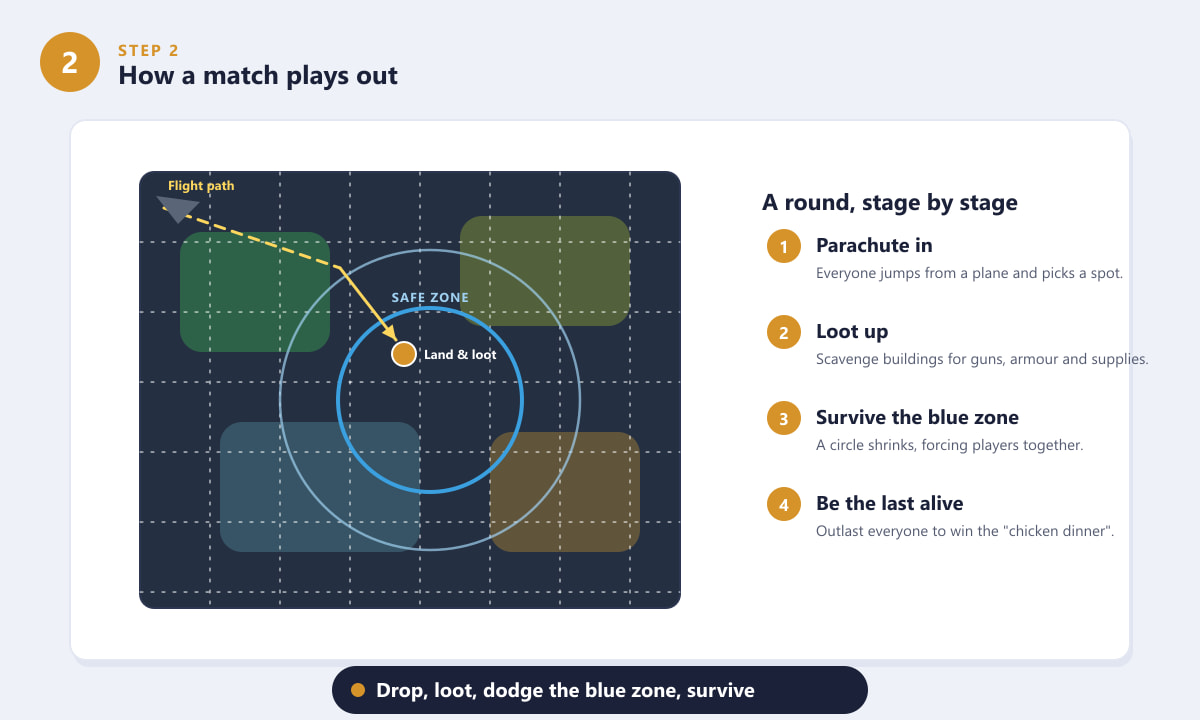Click the Parachute in heading
1200x720 pixels.
(874, 245)
